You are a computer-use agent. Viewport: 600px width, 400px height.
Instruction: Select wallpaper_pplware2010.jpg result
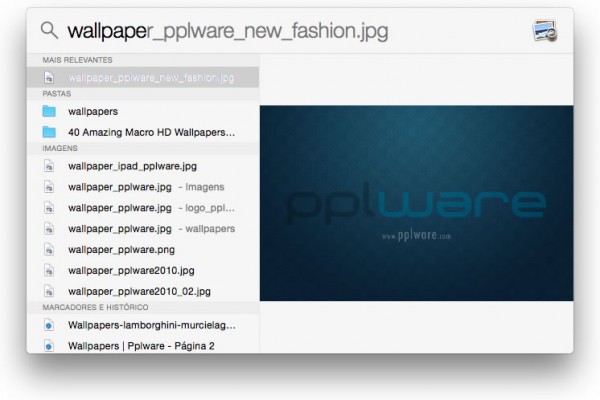(143, 270)
